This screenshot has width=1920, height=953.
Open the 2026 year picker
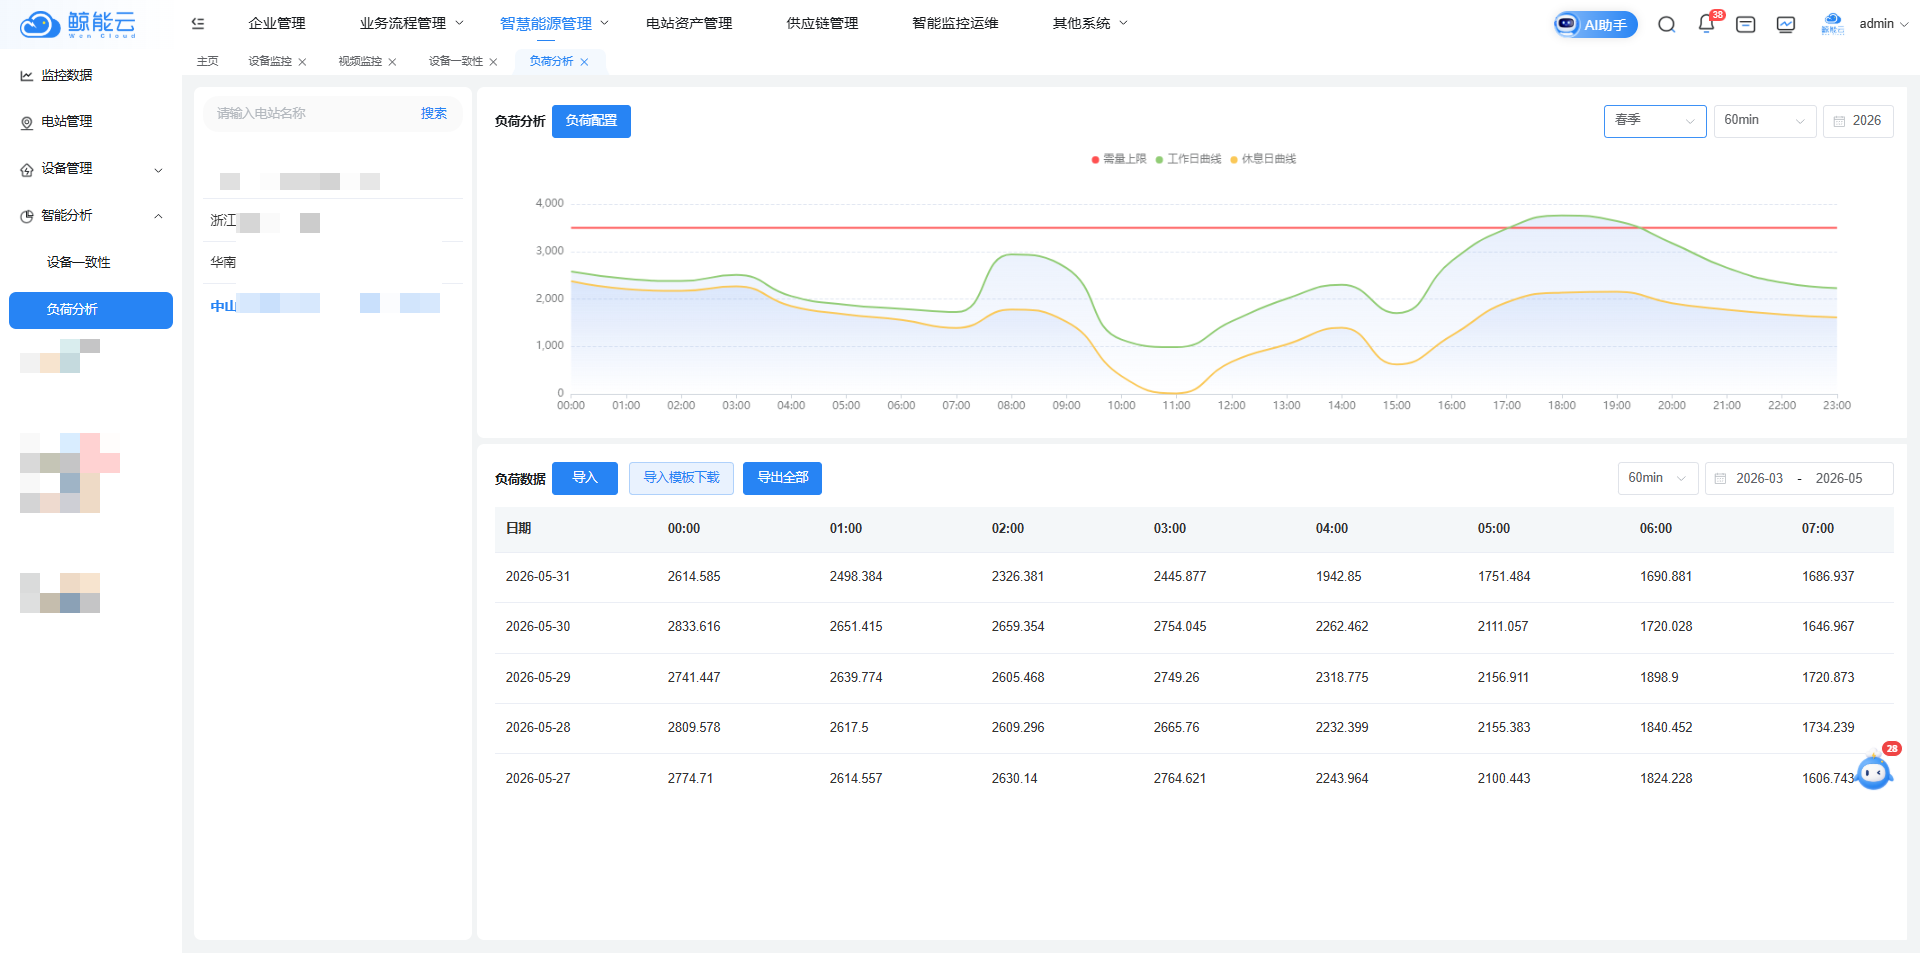pos(1858,121)
